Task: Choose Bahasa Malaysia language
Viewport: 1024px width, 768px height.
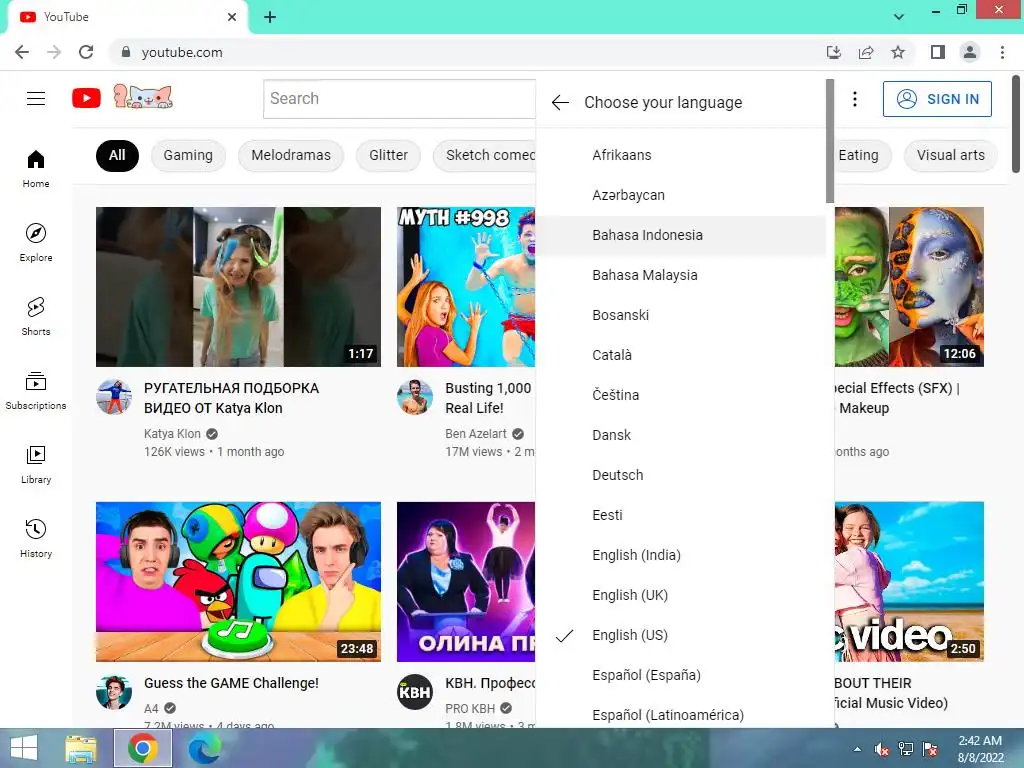Action: coord(681,275)
